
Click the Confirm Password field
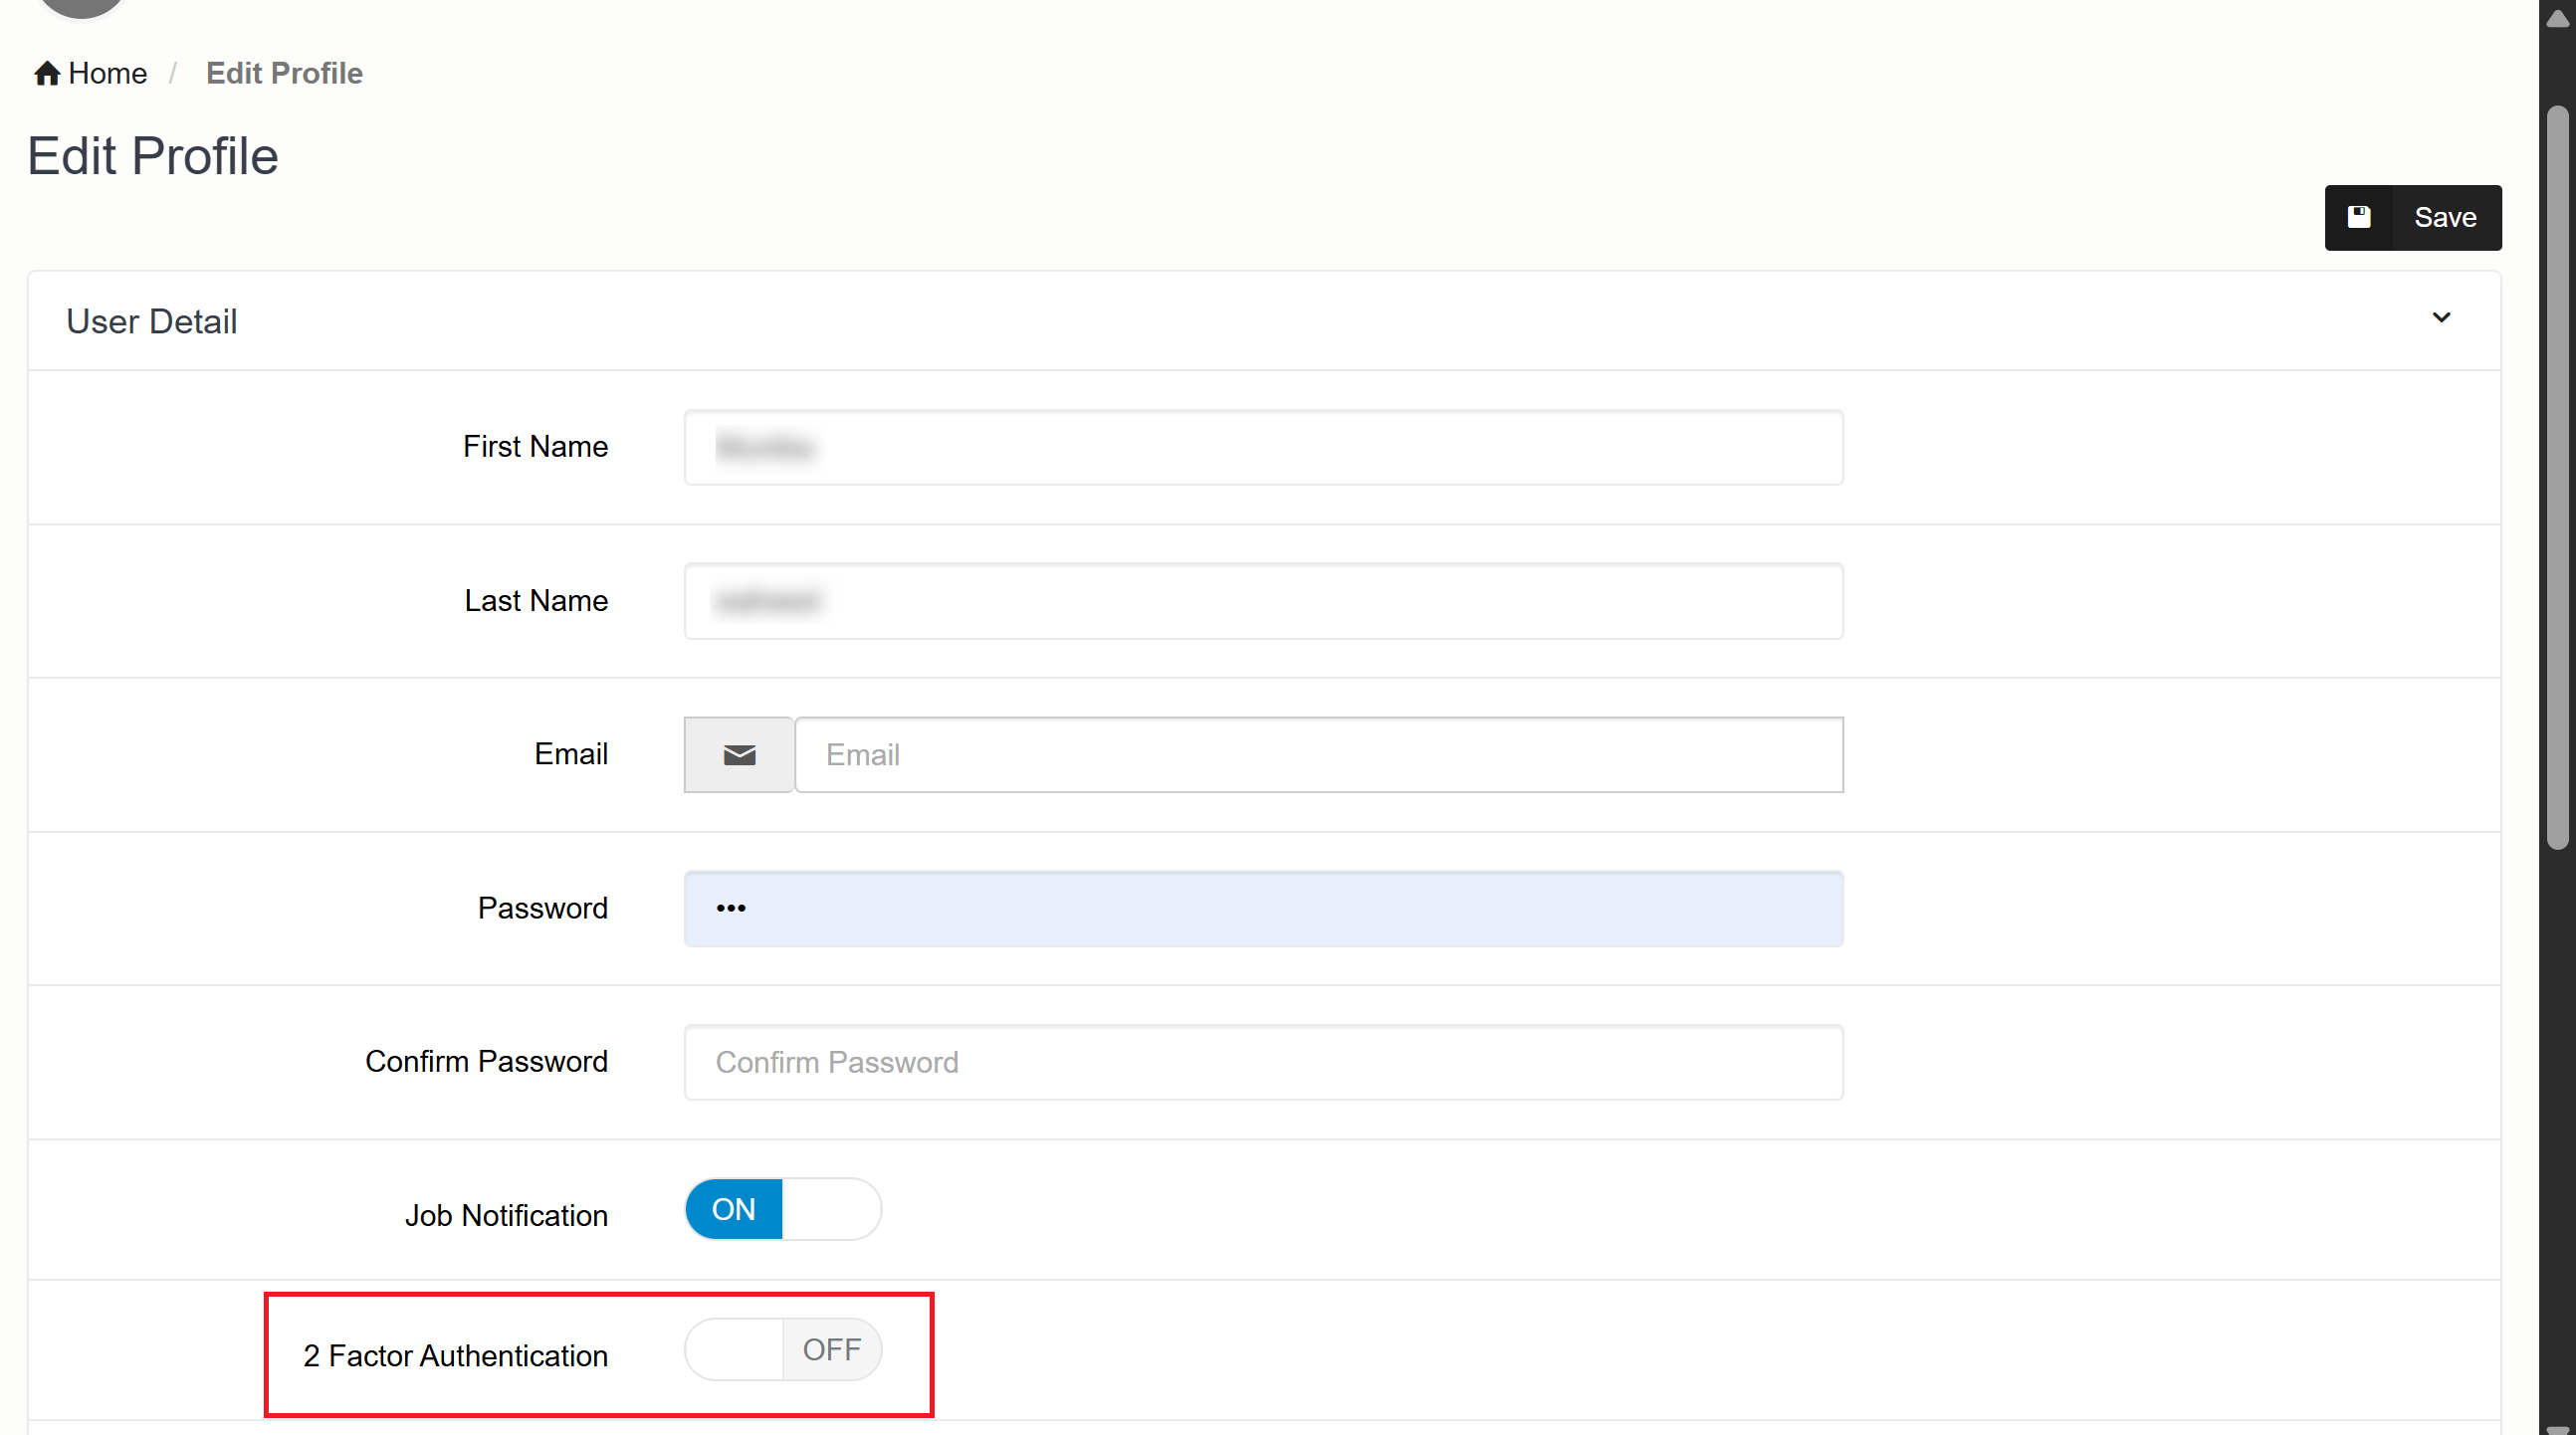(x=1263, y=1062)
